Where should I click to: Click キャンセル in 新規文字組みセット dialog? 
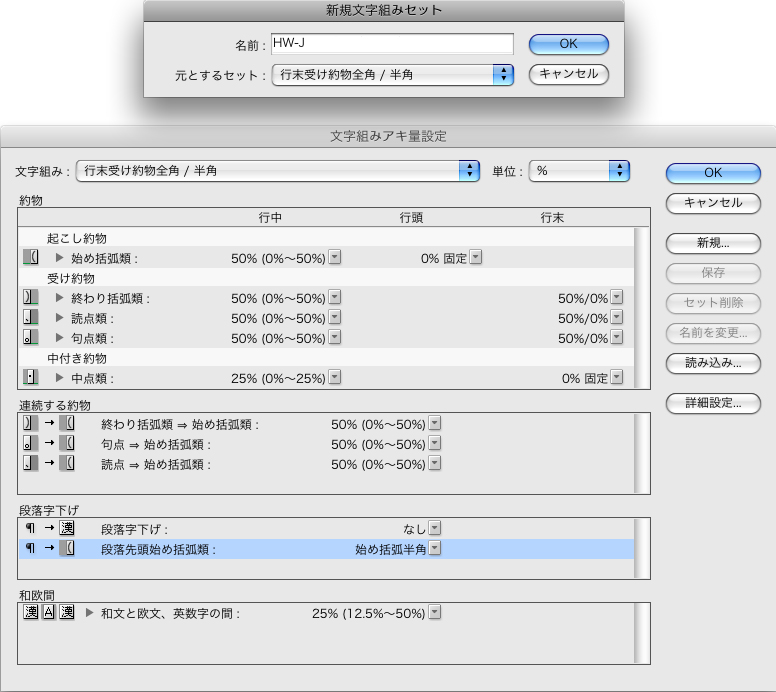569,74
